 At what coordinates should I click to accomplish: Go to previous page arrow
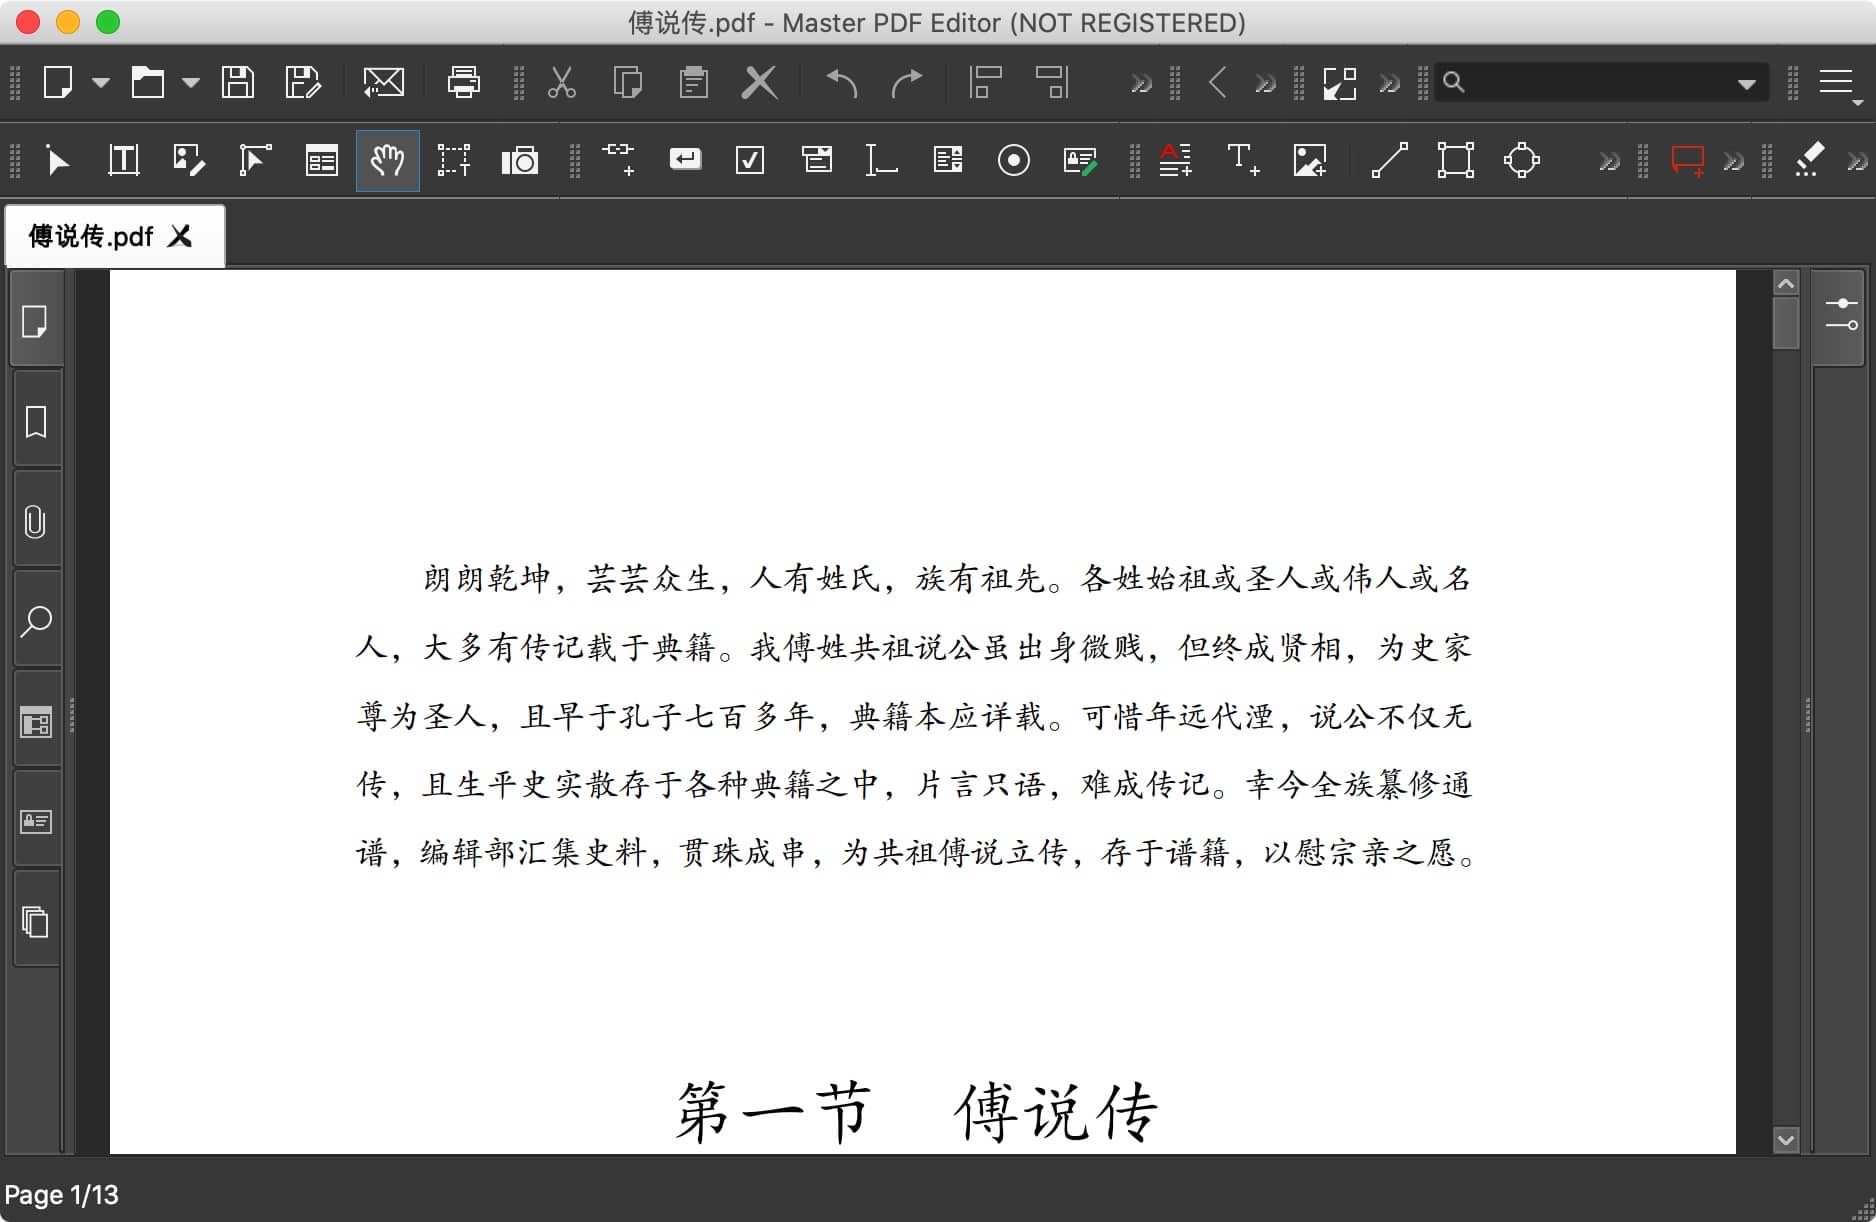pos(1217,82)
